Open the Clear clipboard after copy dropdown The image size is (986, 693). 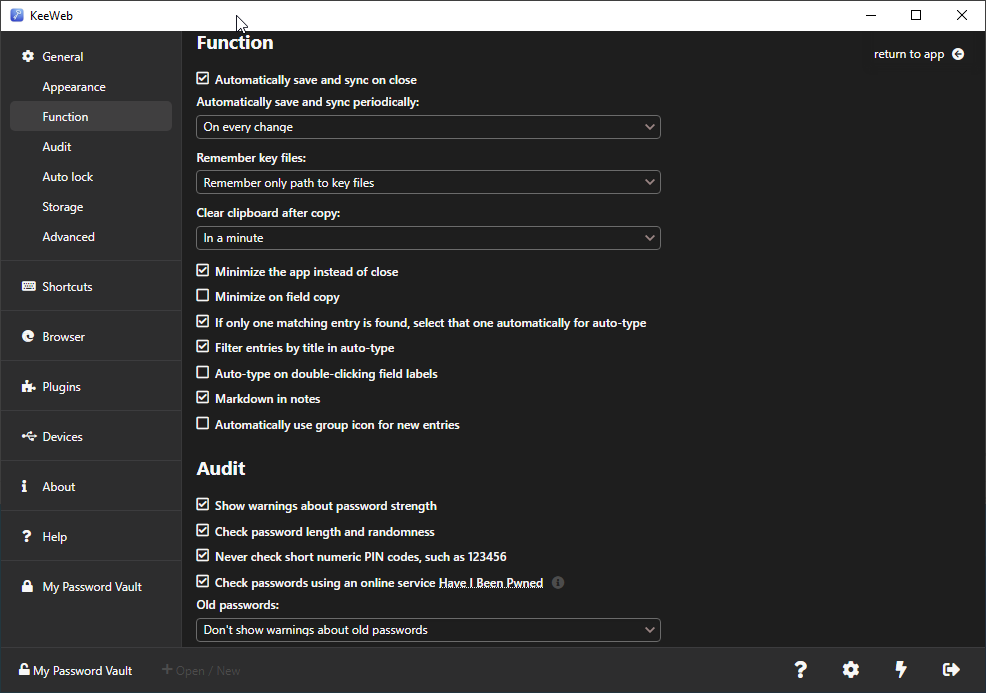click(428, 238)
